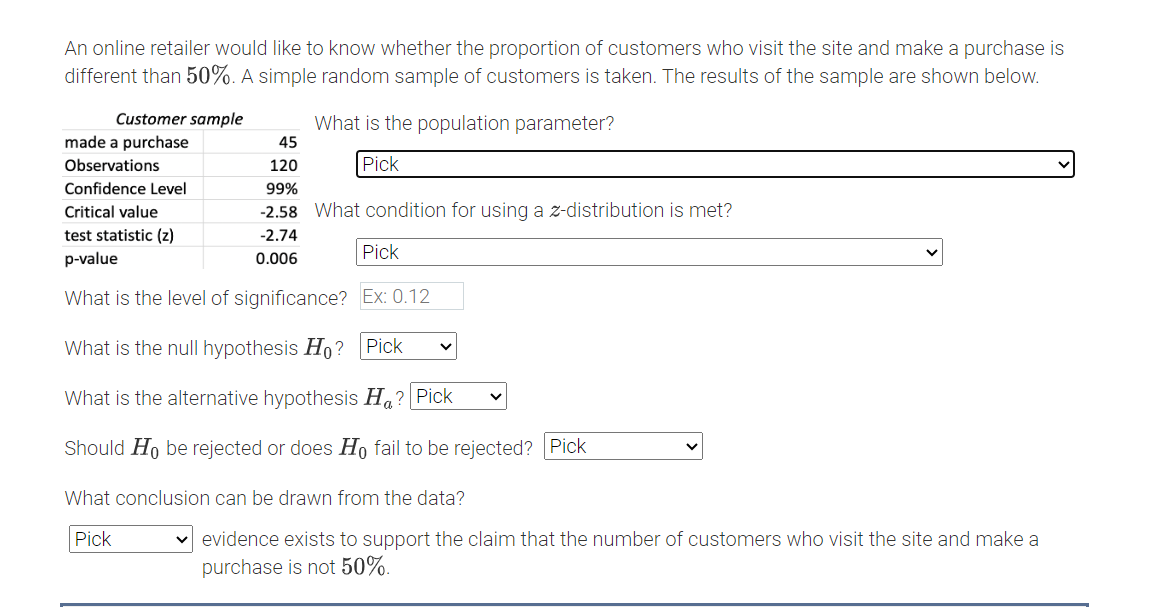This screenshot has height=607, width=1166.
Task: Open the z-distribution condition Pick dropdown
Action: [648, 252]
